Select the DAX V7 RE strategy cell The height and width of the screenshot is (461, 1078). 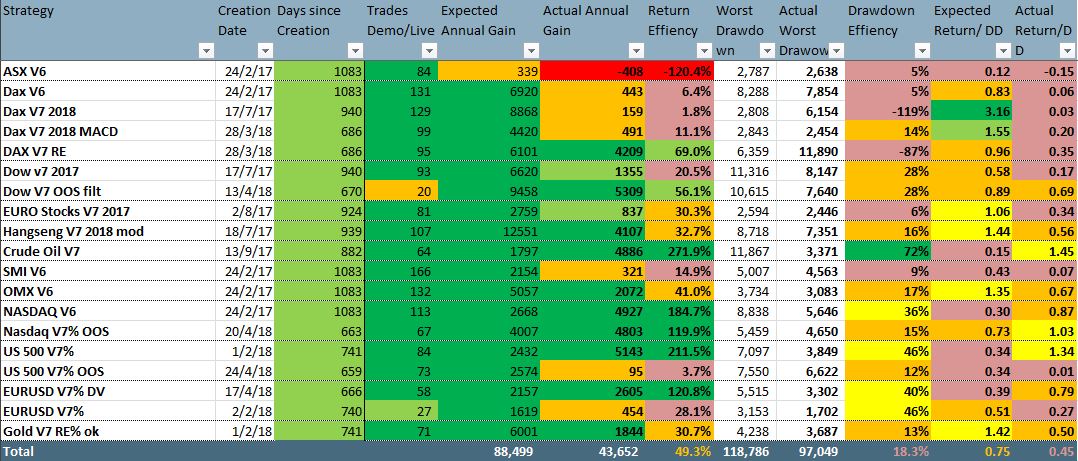coord(107,151)
